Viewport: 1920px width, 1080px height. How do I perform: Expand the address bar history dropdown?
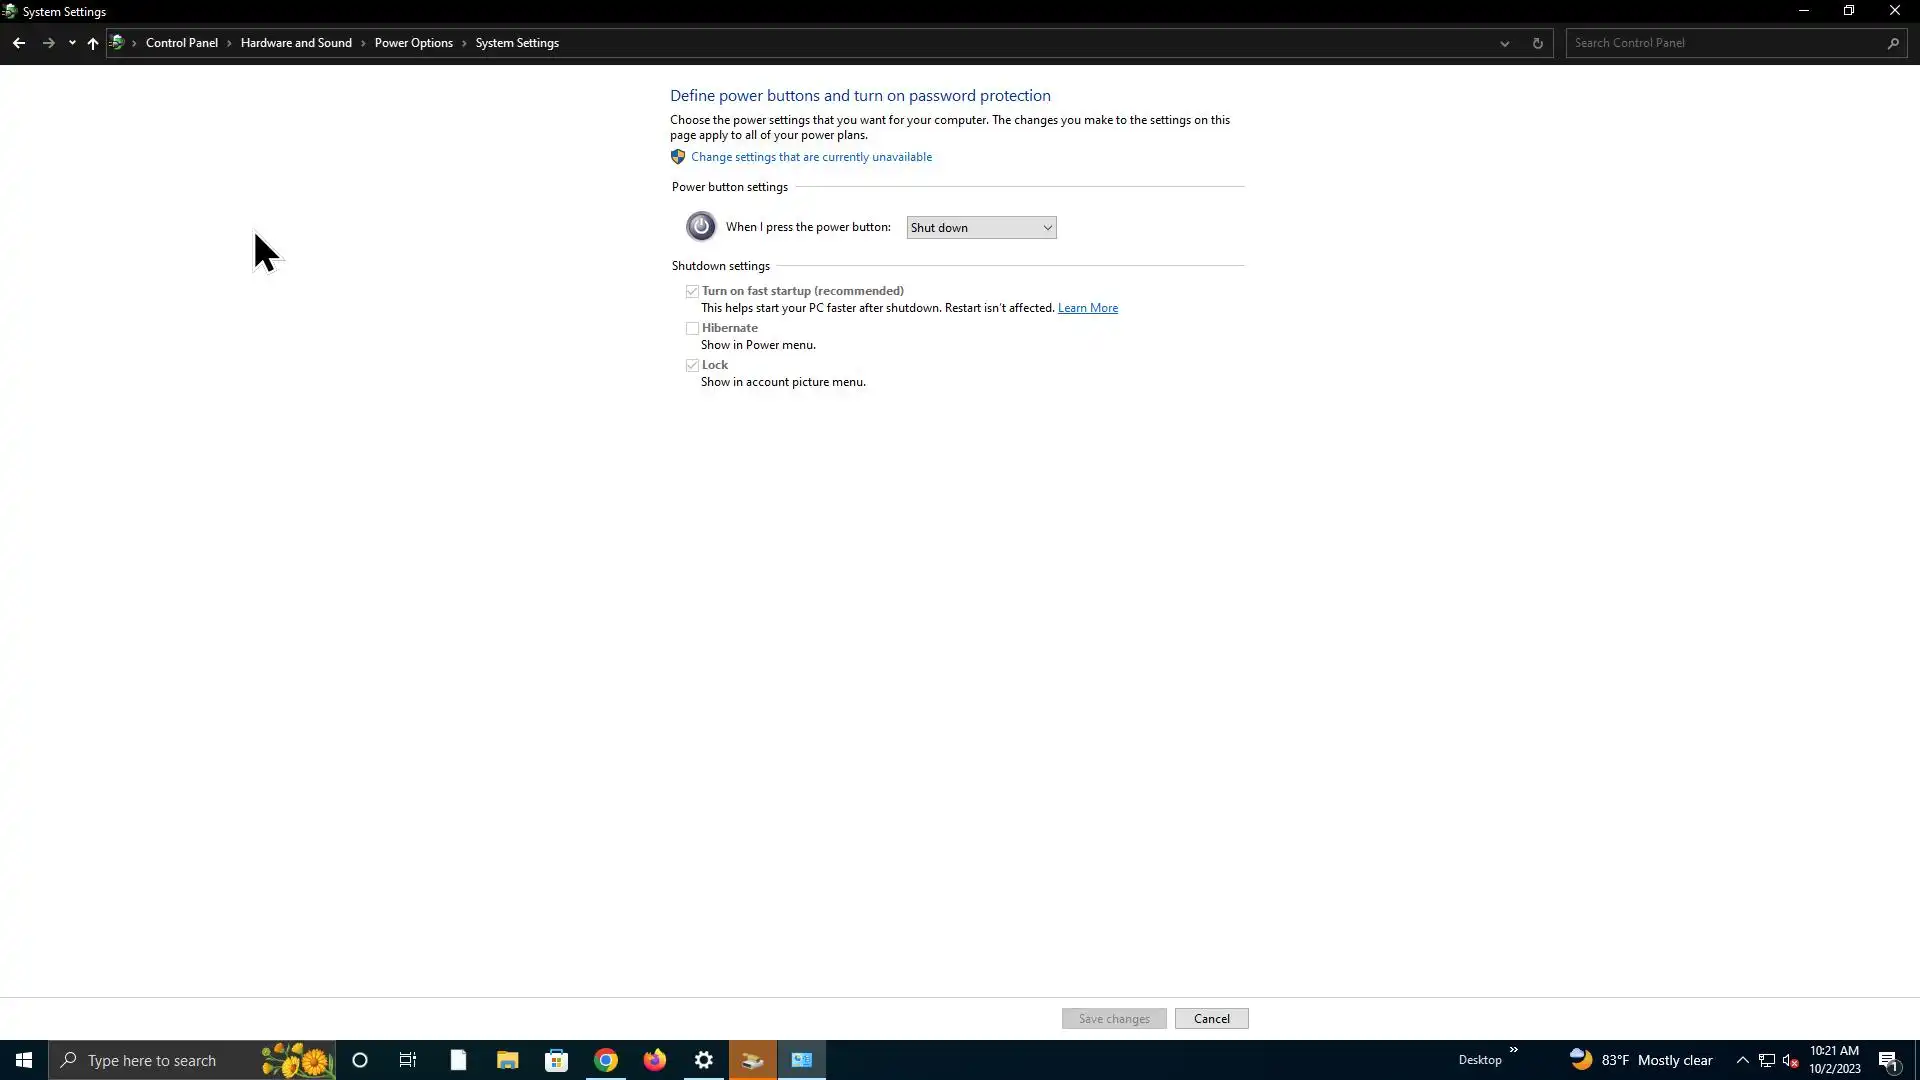[x=1504, y=43]
